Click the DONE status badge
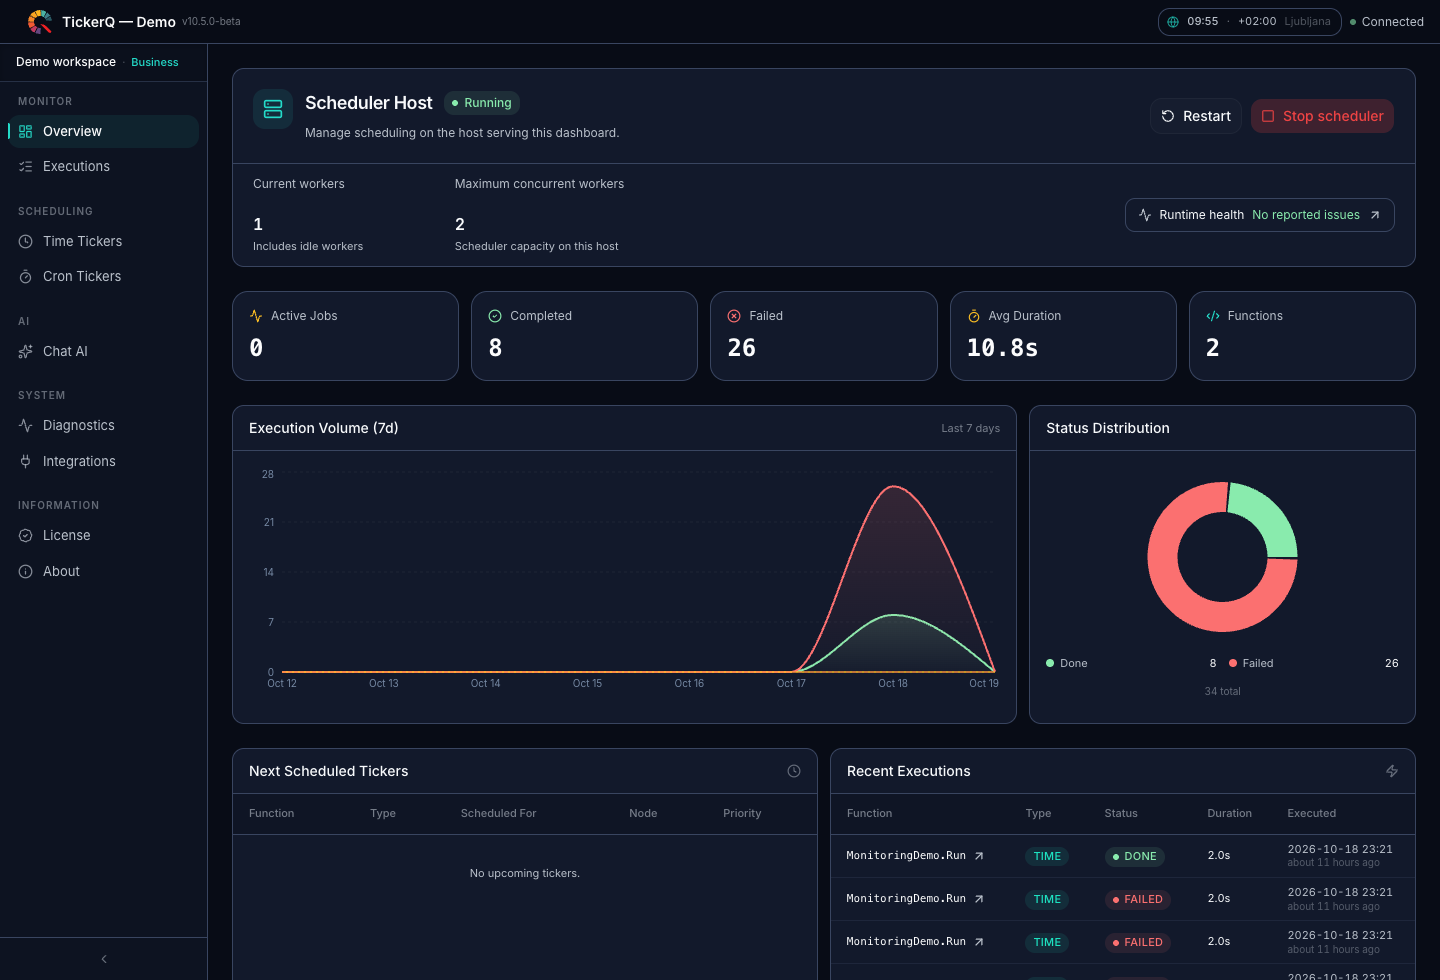Screen dimensions: 1440x980 coord(1135,856)
